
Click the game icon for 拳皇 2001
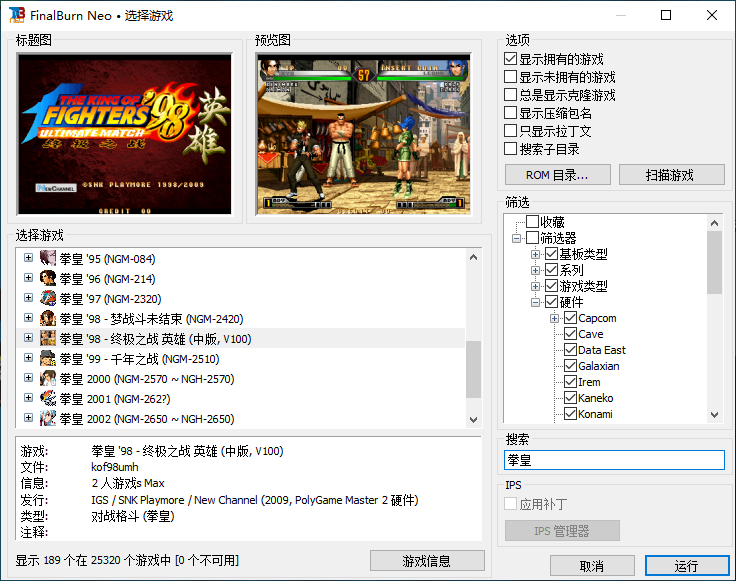click(x=48, y=398)
